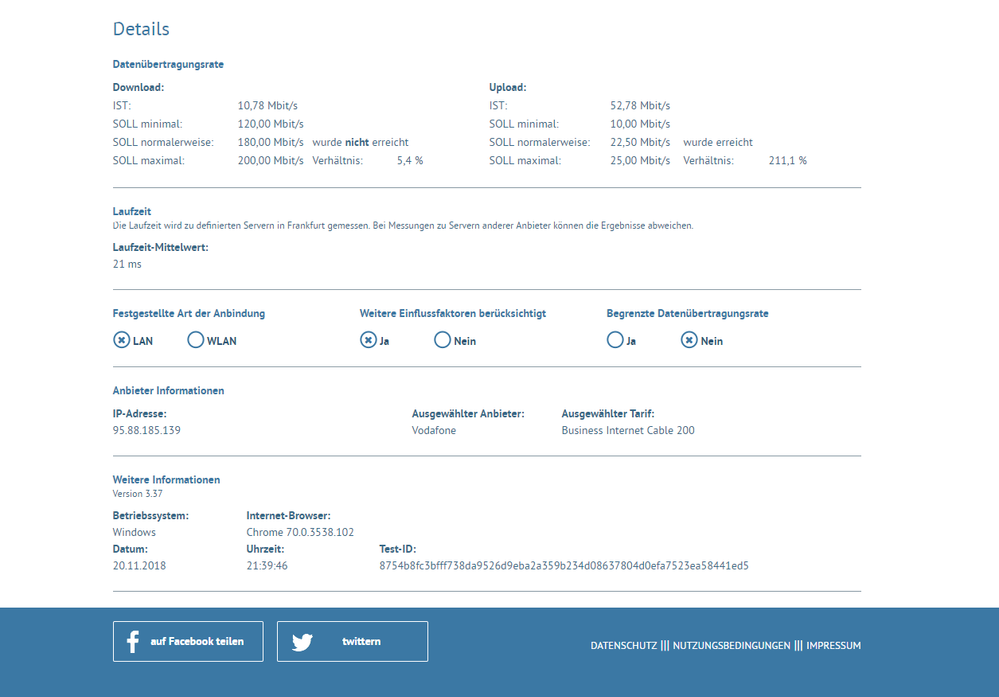
Task: Click the provider name Vodafone
Action: click(x=434, y=430)
